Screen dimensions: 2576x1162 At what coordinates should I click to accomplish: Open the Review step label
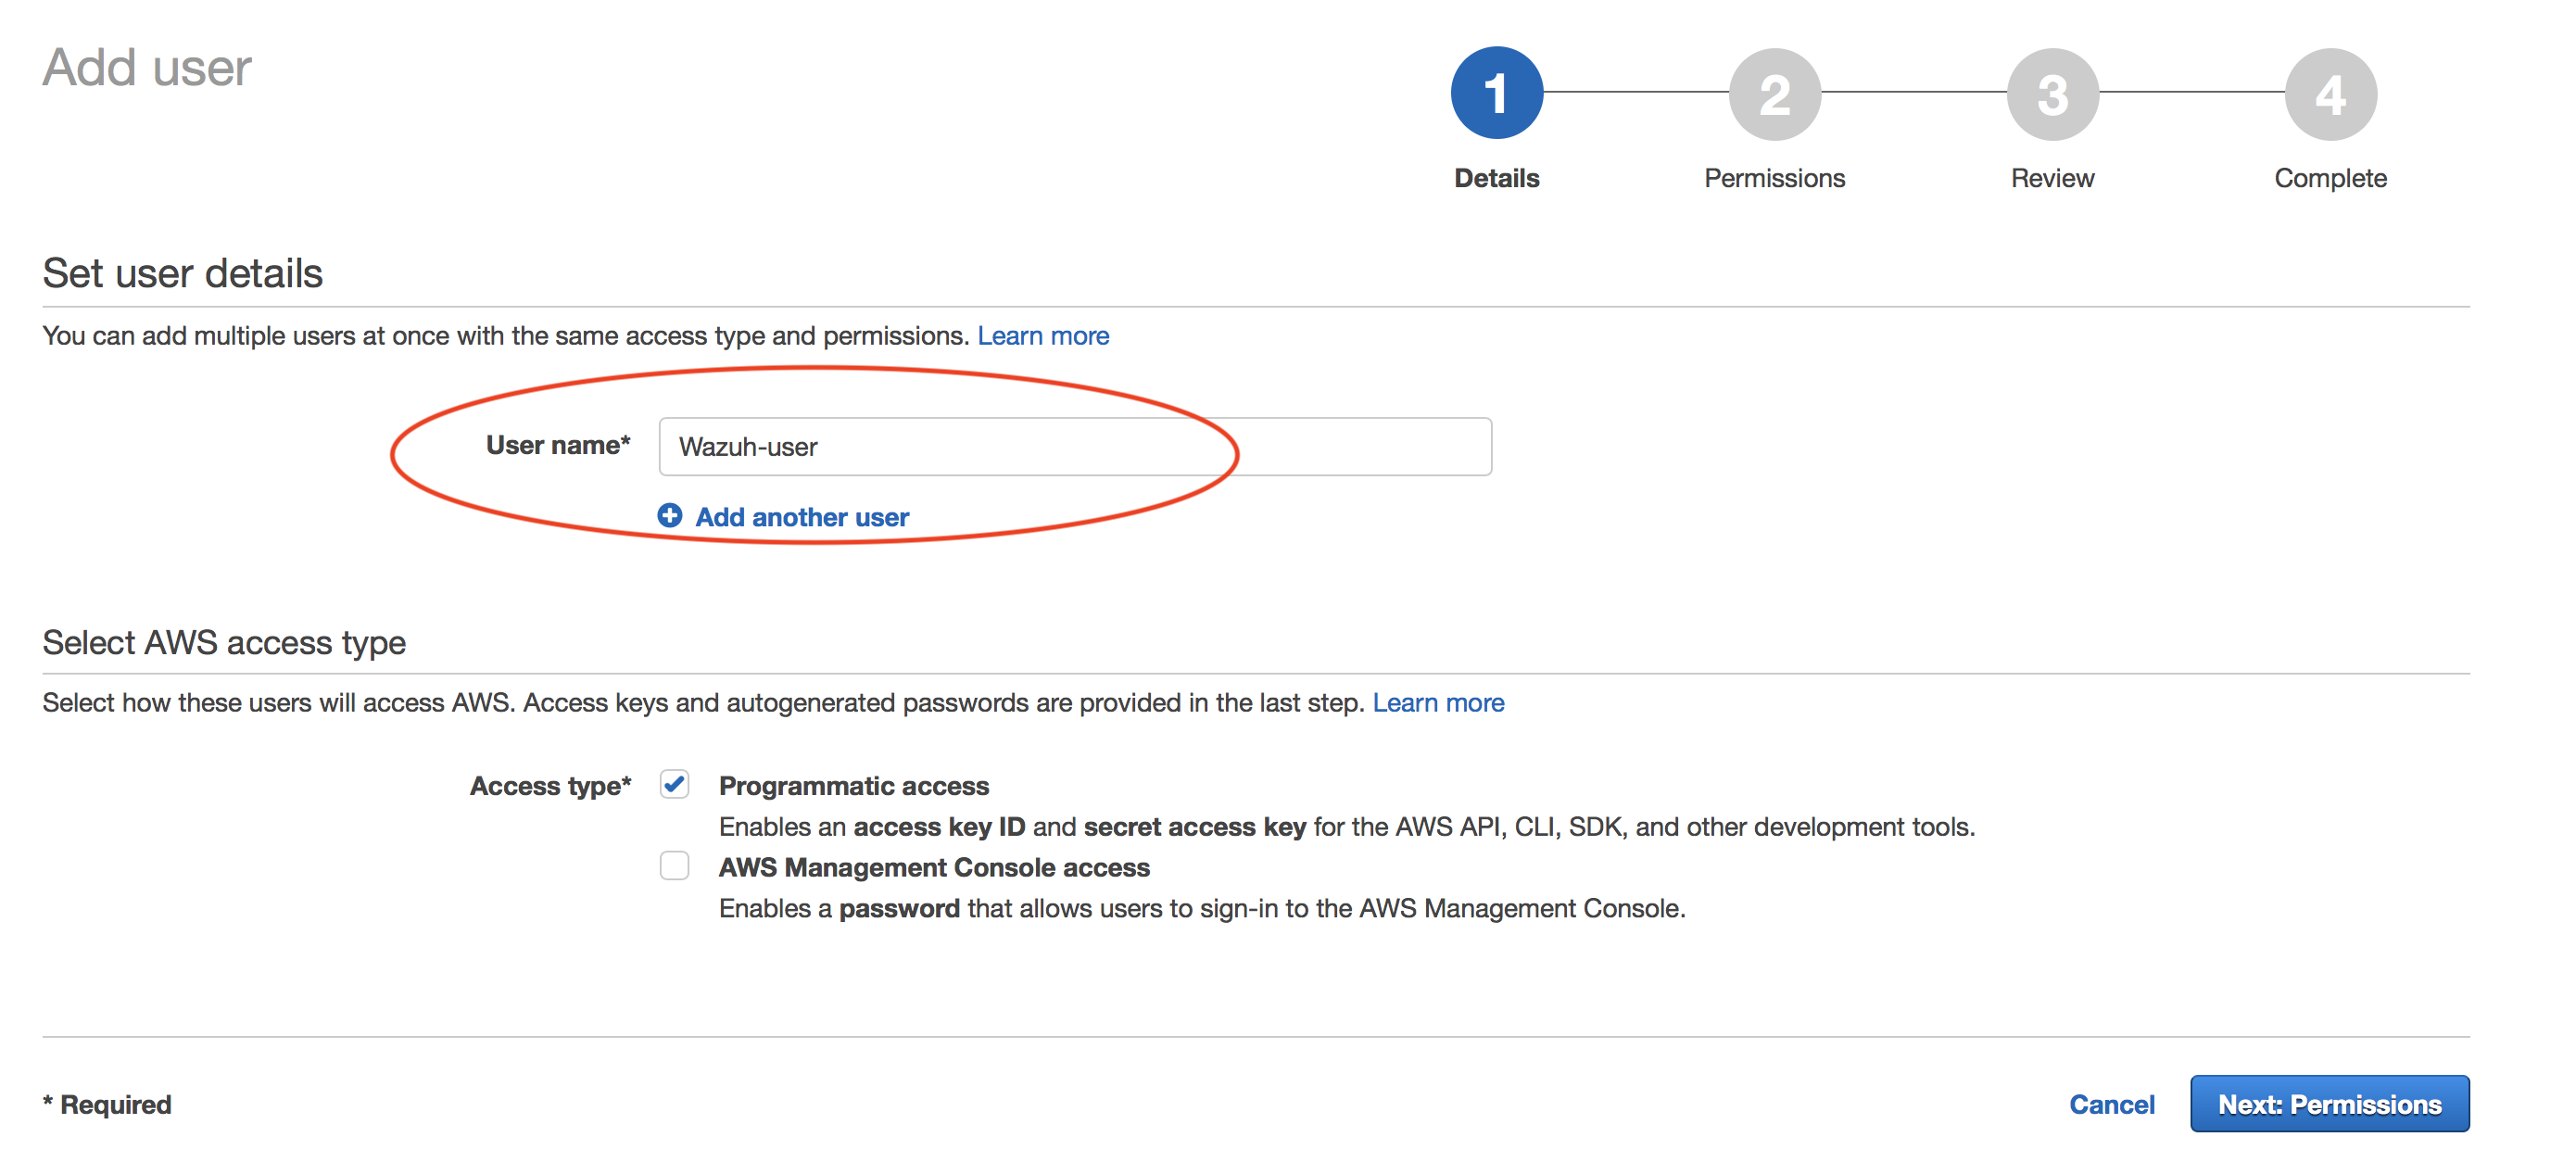pos(2052,178)
